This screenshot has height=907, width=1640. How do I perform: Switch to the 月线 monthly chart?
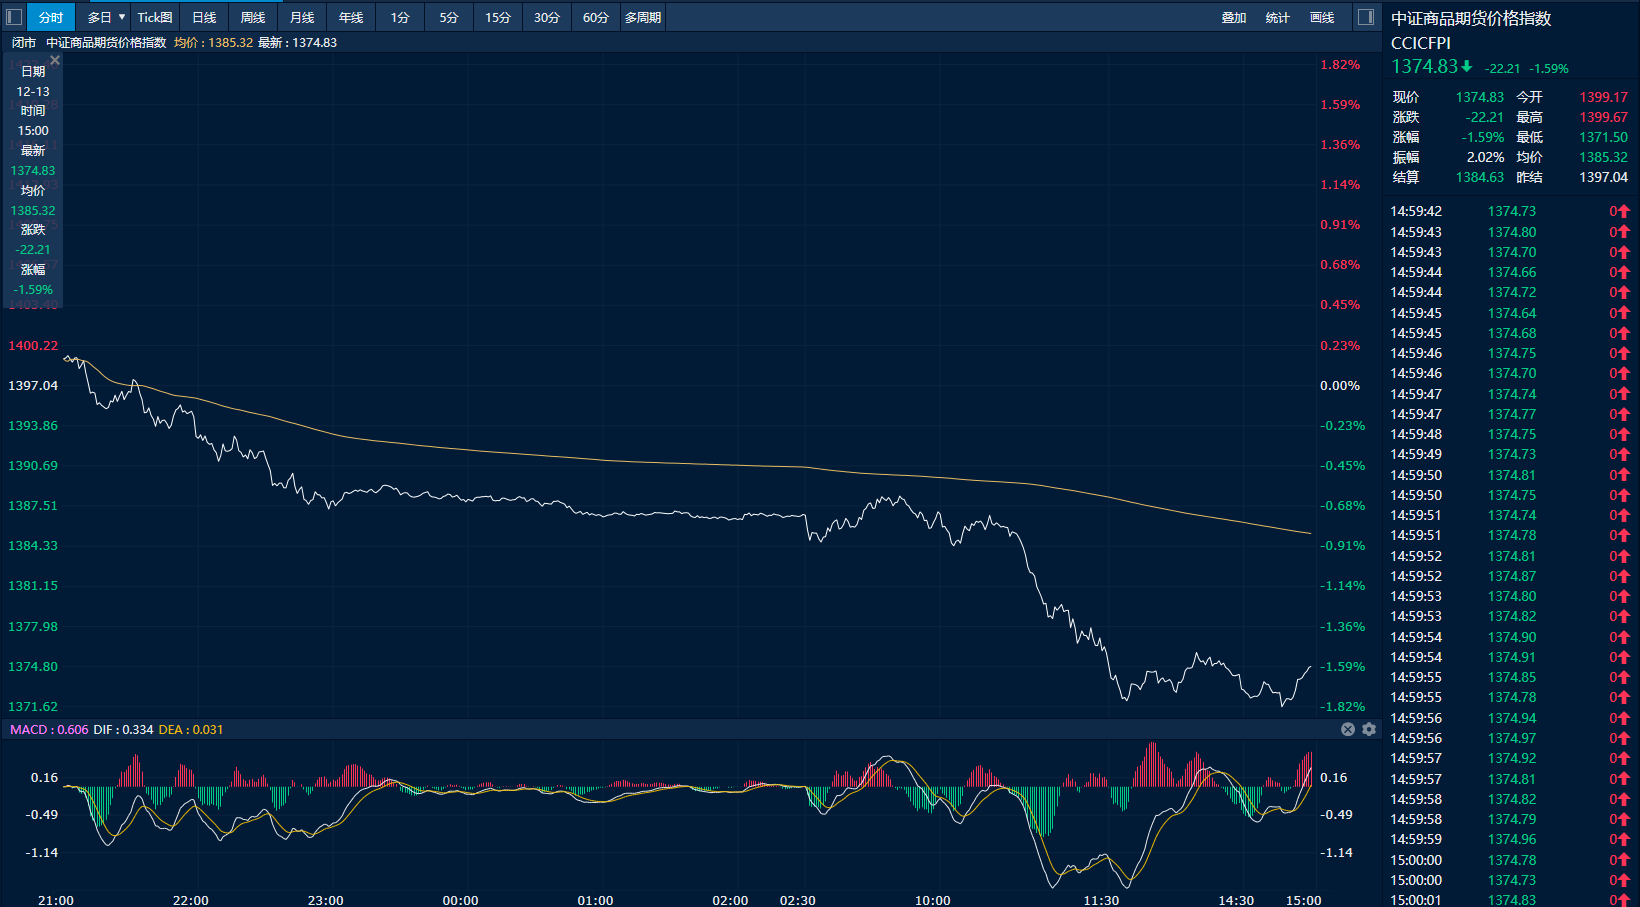pos(302,17)
